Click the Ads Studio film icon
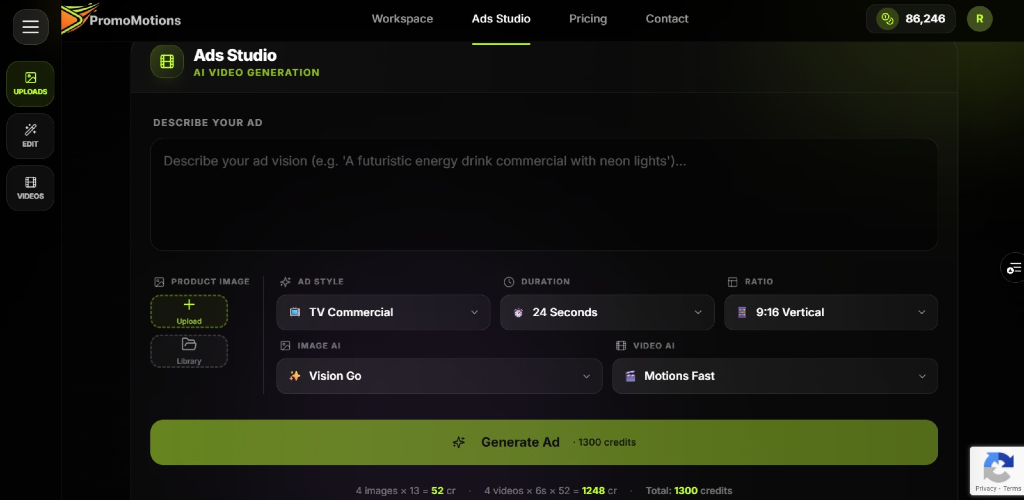Viewport: 1024px width, 500px height. pos(167,62)
